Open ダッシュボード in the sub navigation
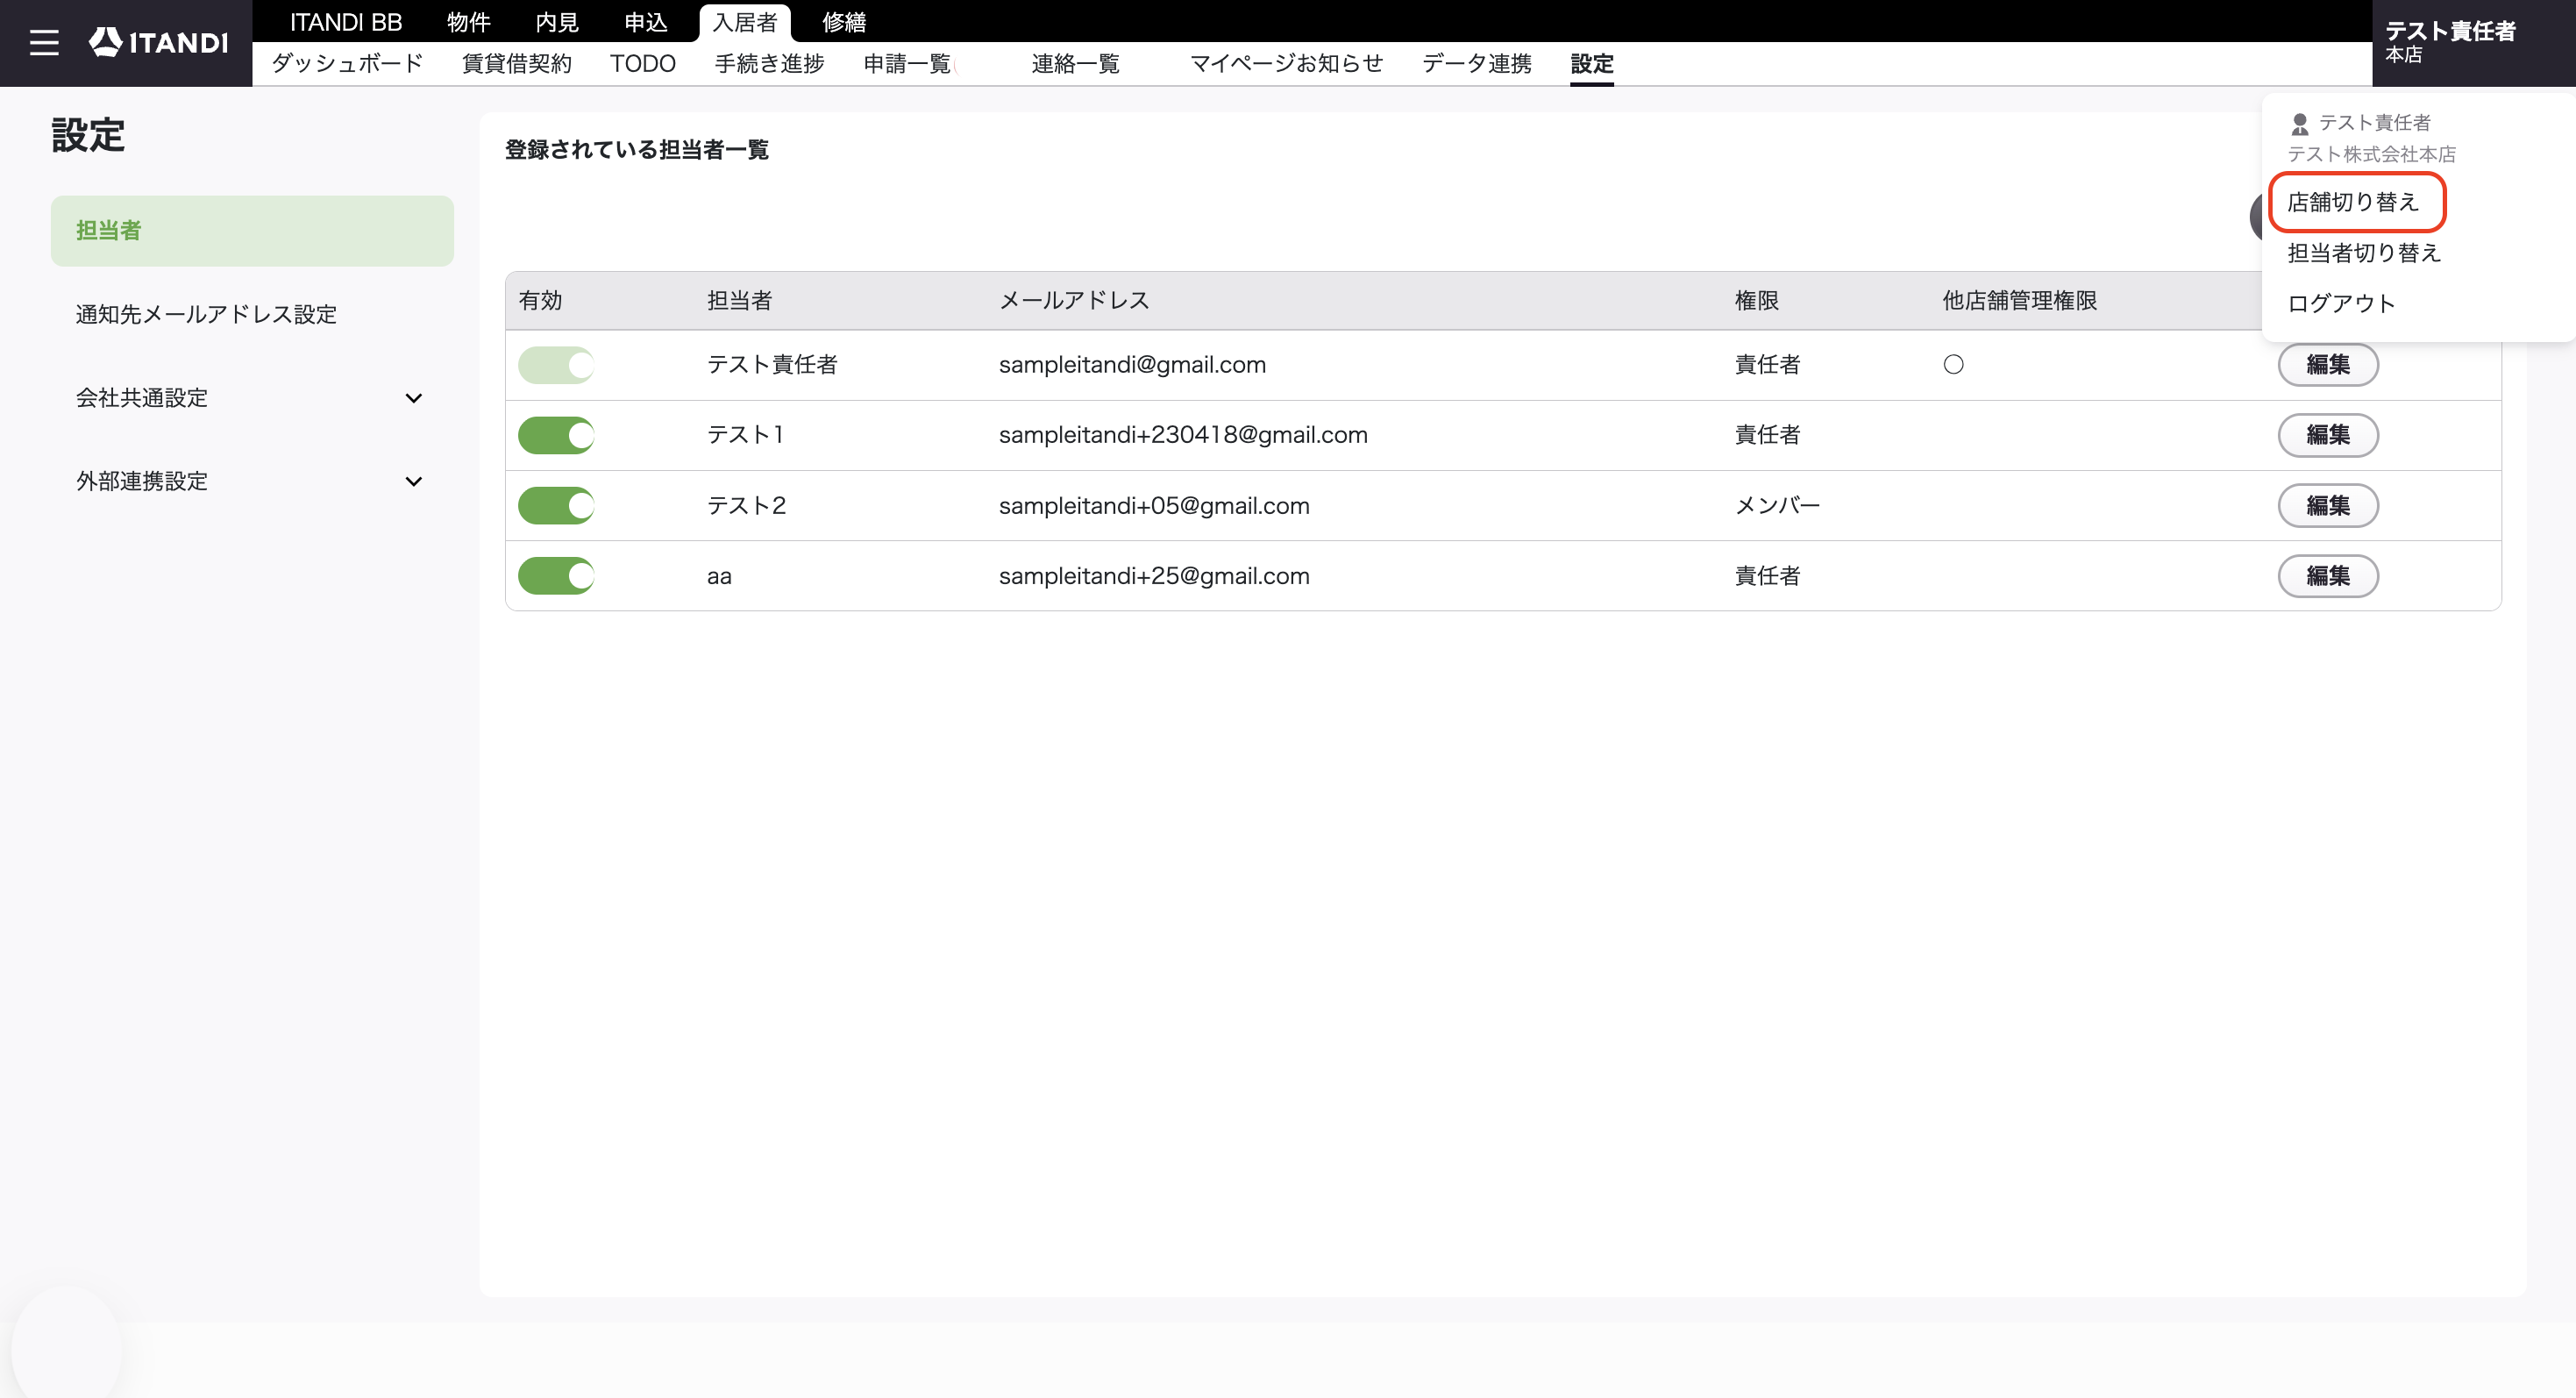The width and height of the screenshot is (2576, 1398). tap(347, 64)
